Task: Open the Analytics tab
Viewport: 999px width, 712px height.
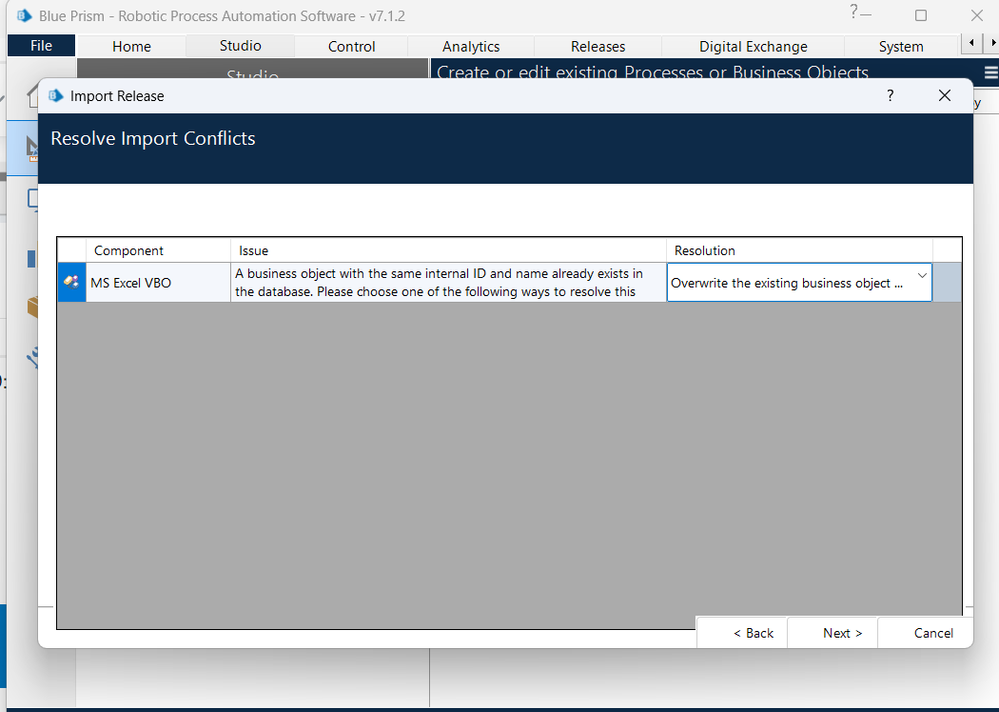Action: (x=471, y=46)
